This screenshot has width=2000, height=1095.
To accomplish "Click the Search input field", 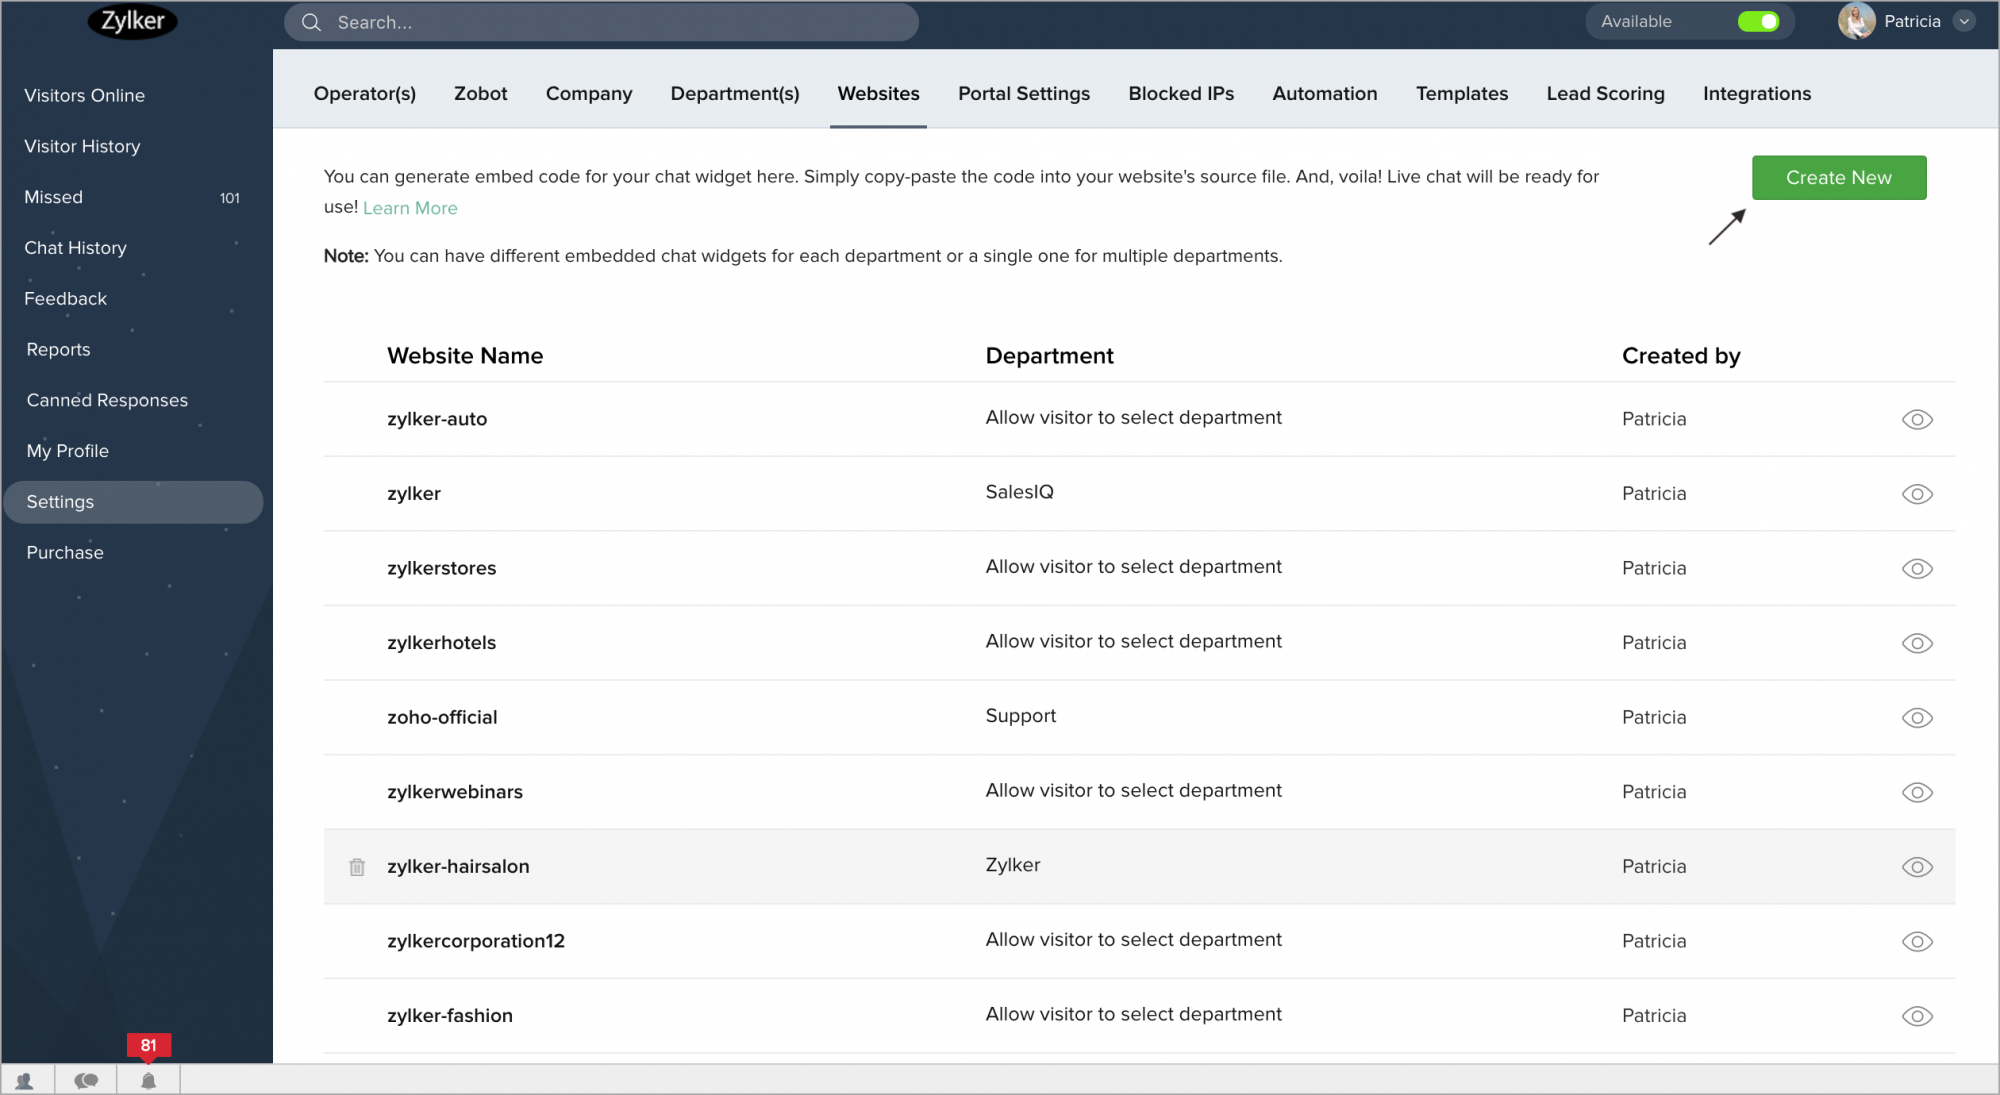I will pyautogui.click(x=600, y=22).
